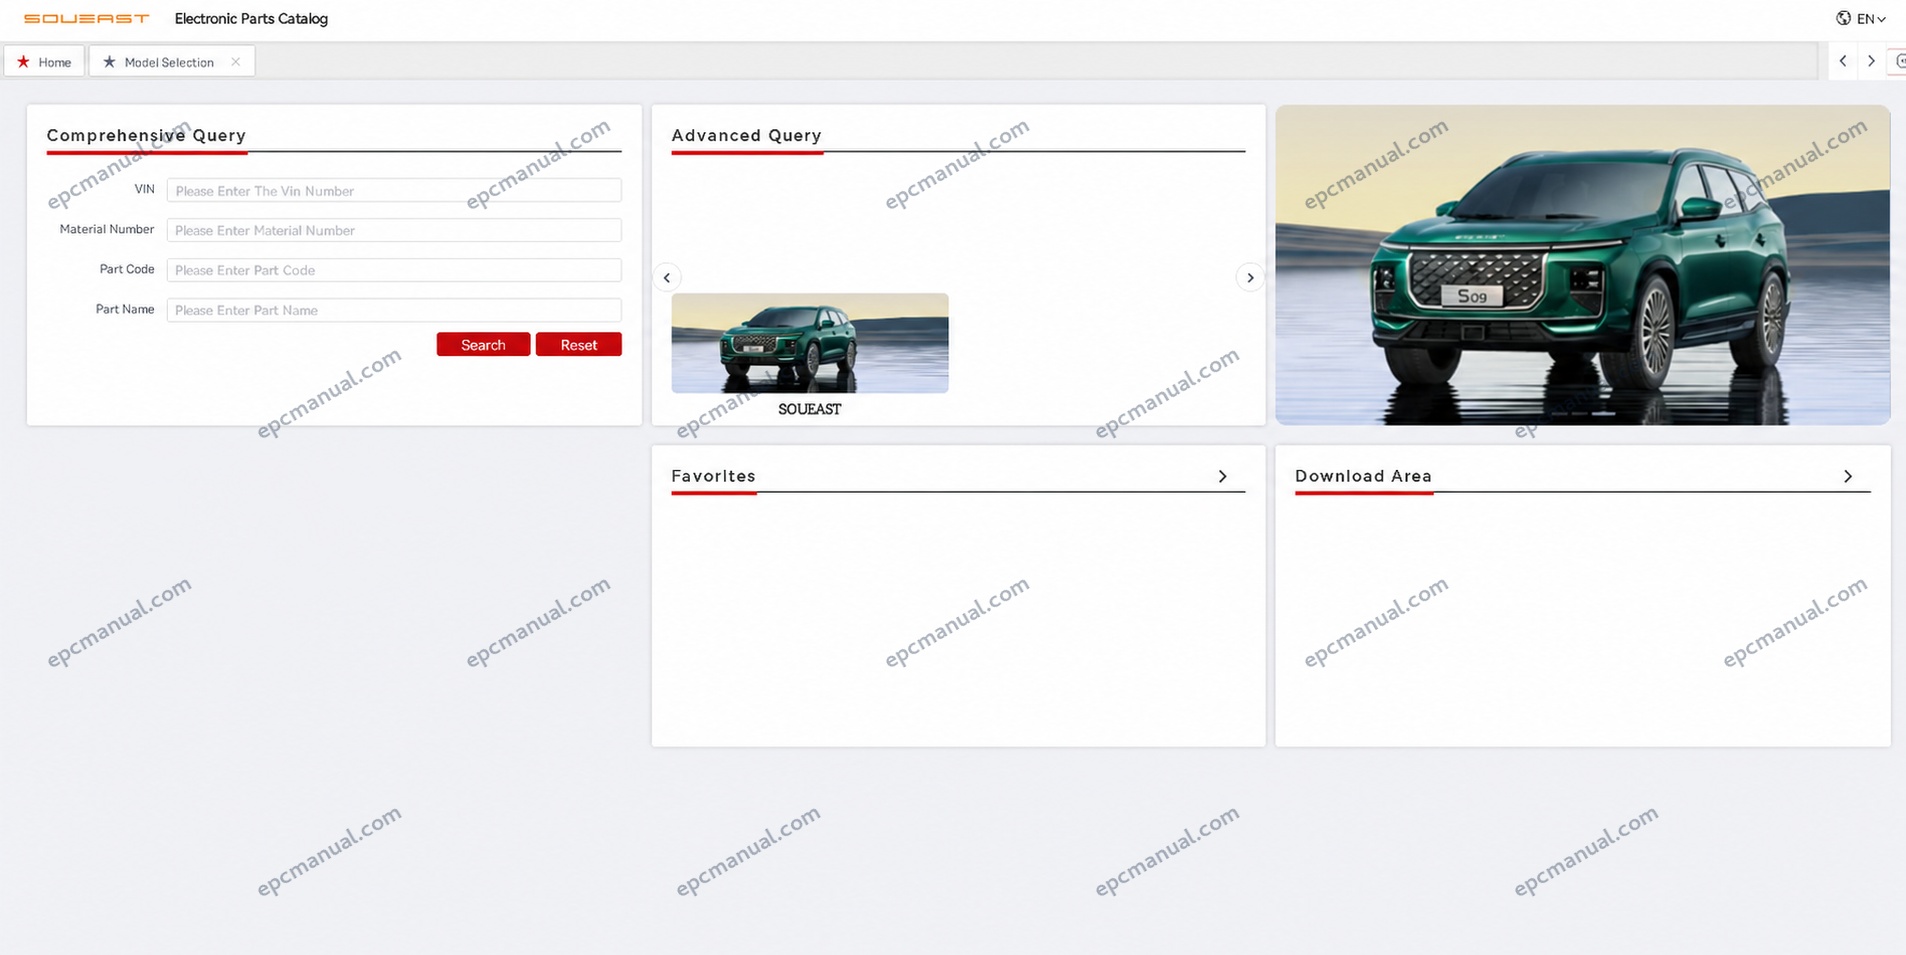Click the Electronic Parts Catalog title

(251, 18)
